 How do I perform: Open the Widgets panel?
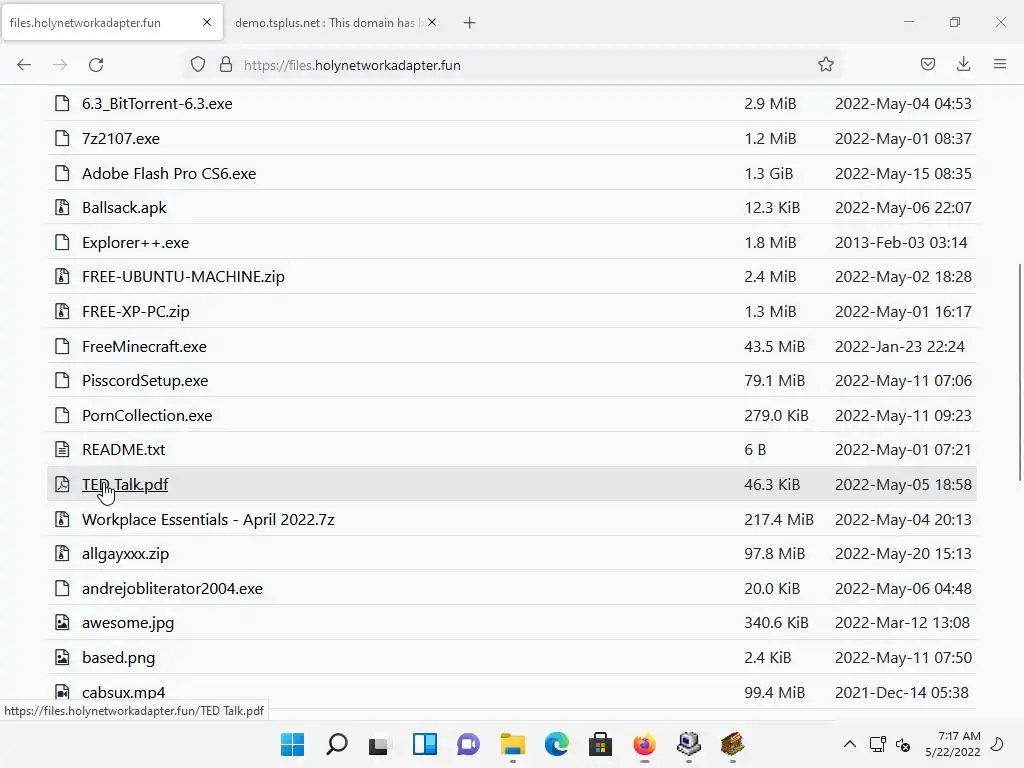424,744
